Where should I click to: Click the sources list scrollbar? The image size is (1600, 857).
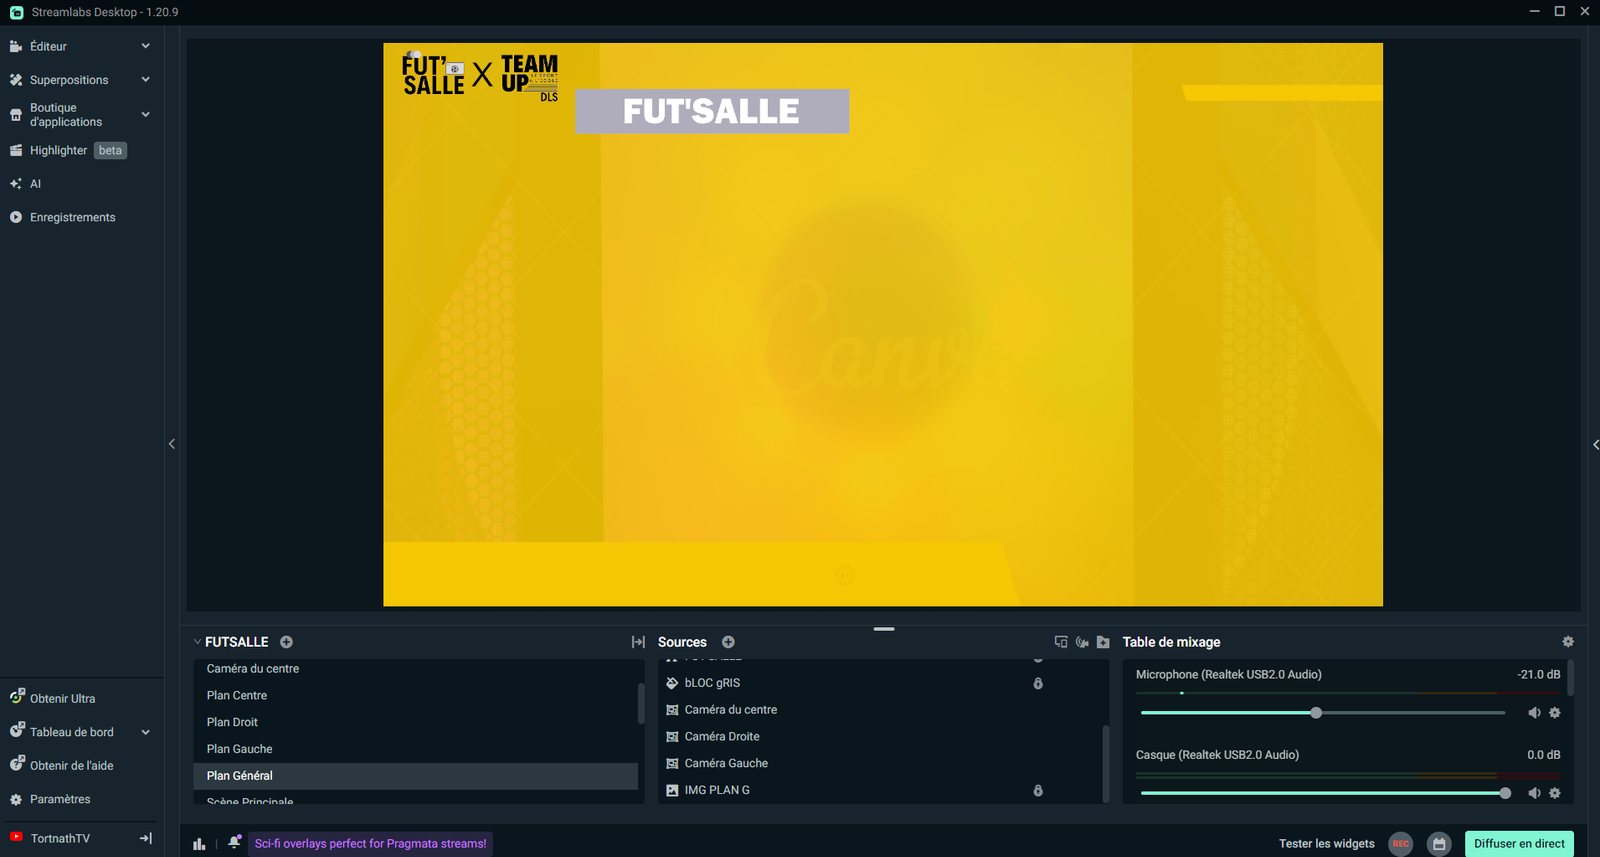1105,763
